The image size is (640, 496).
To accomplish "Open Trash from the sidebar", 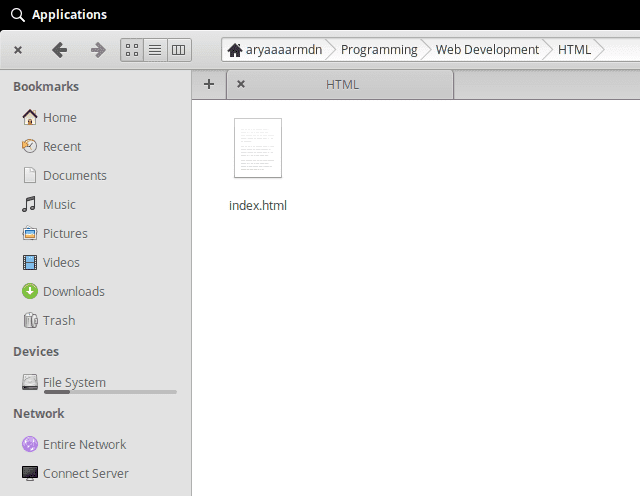I will pyautogui.click(x=58, y=320).
